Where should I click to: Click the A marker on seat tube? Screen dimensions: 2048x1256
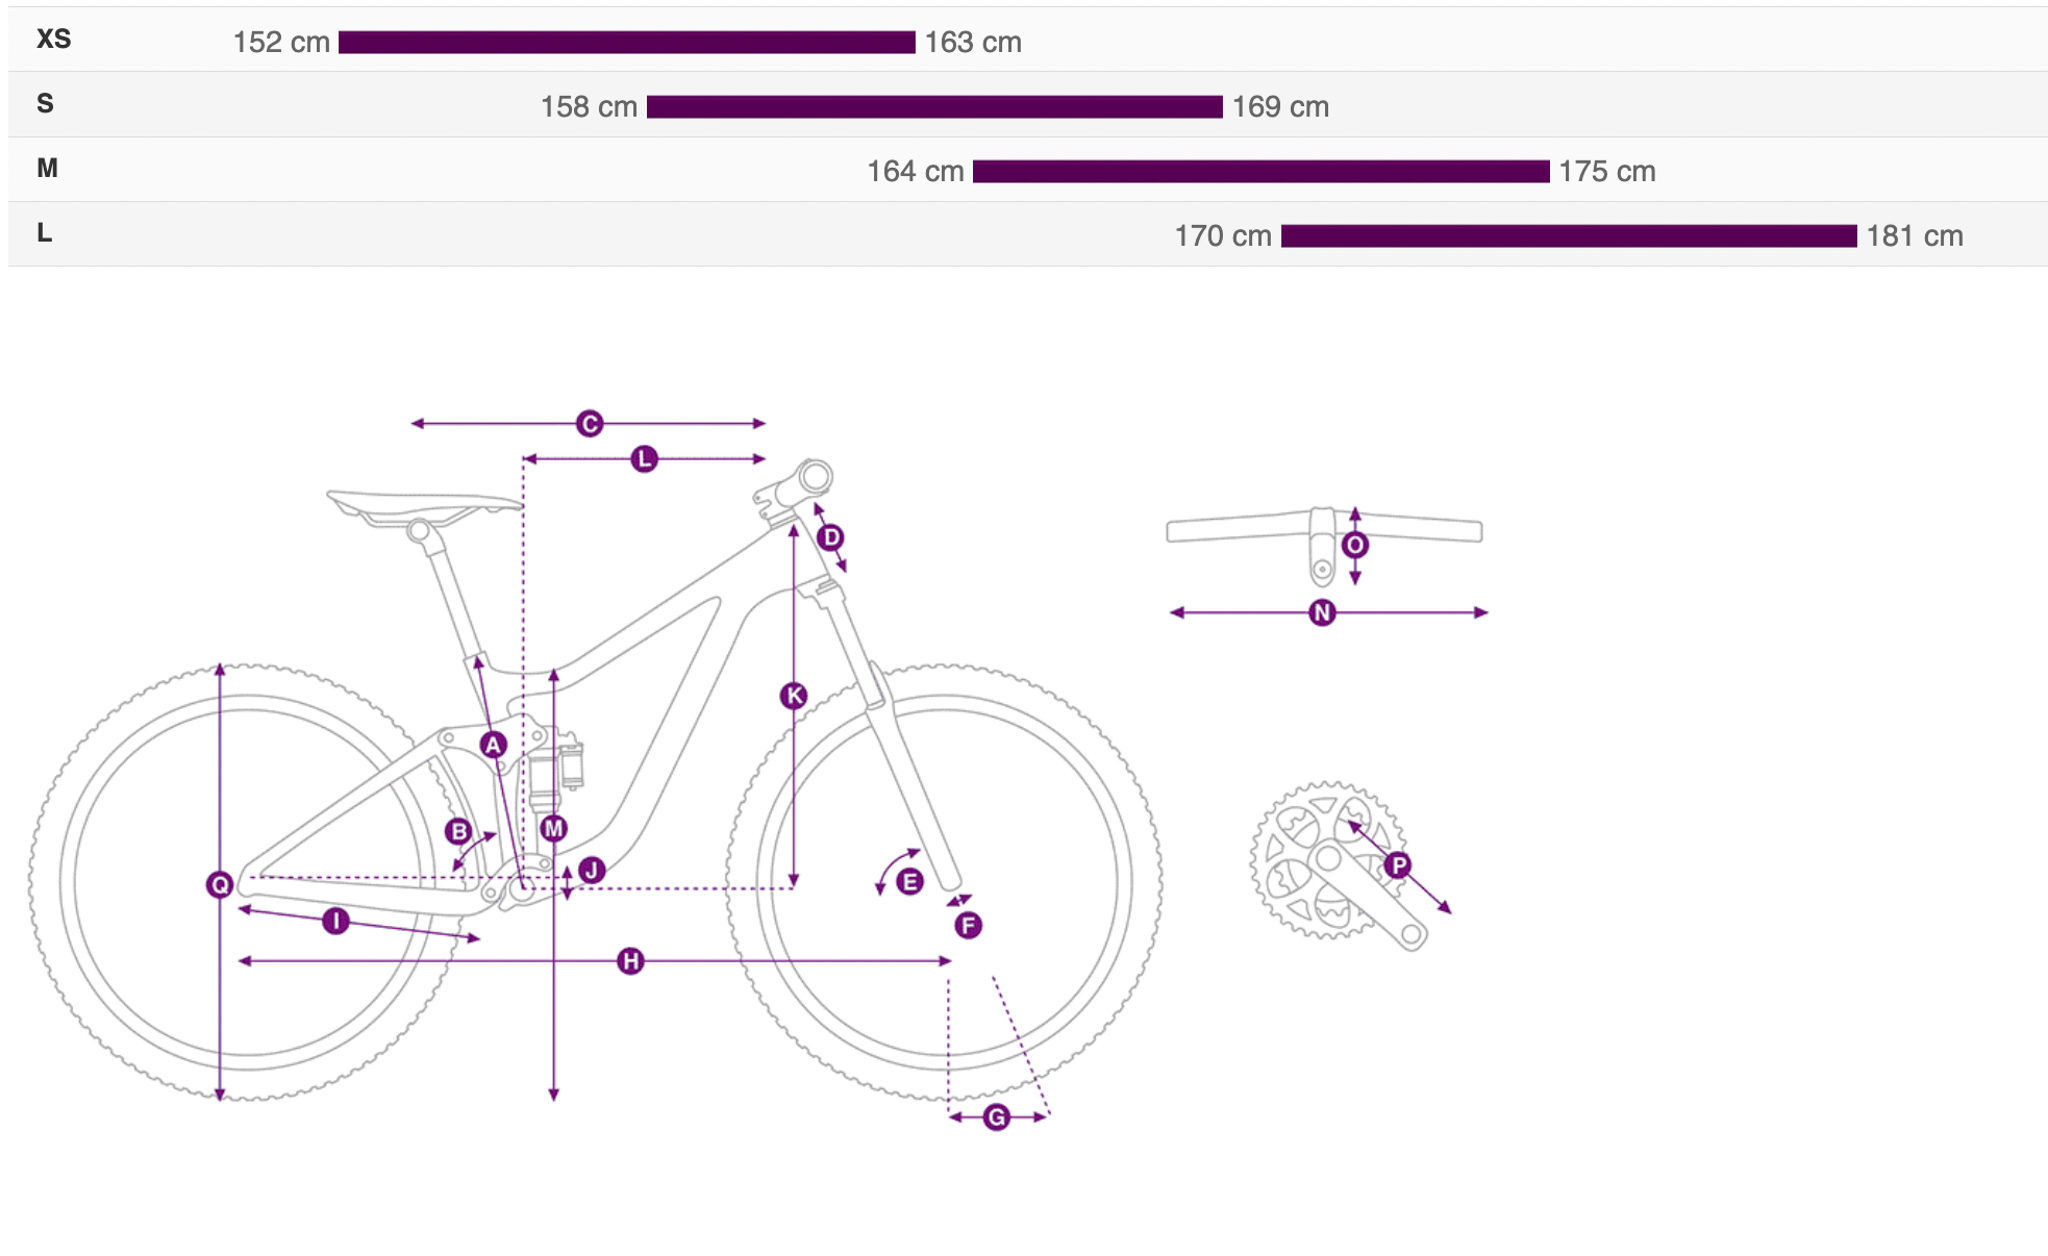coord(493,745)
